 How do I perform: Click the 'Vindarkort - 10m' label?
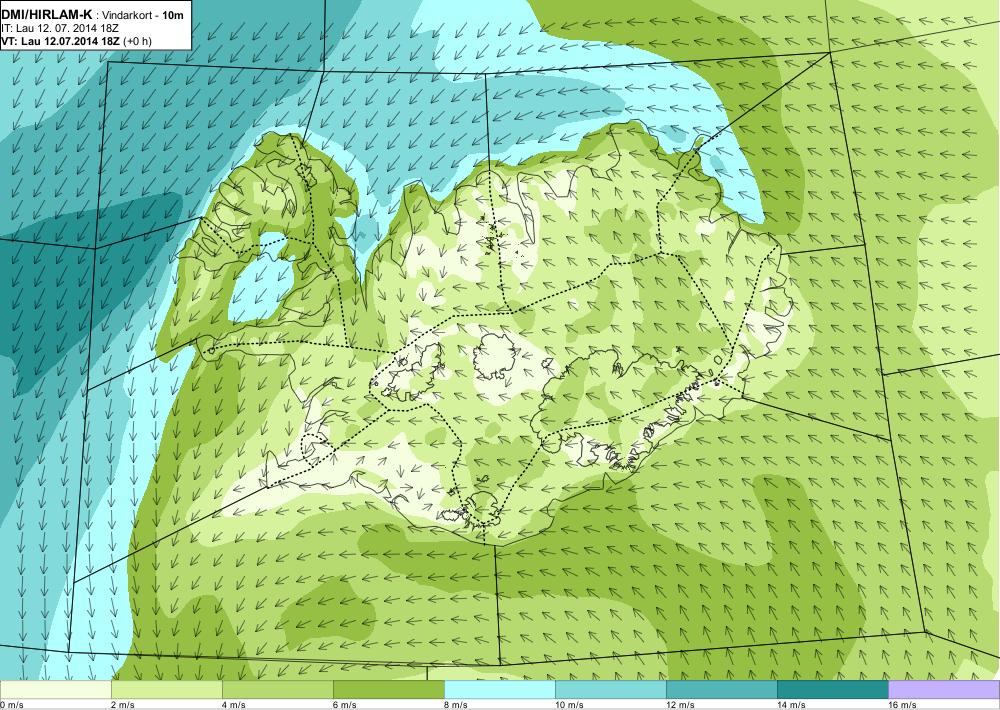tap(143, 15)
